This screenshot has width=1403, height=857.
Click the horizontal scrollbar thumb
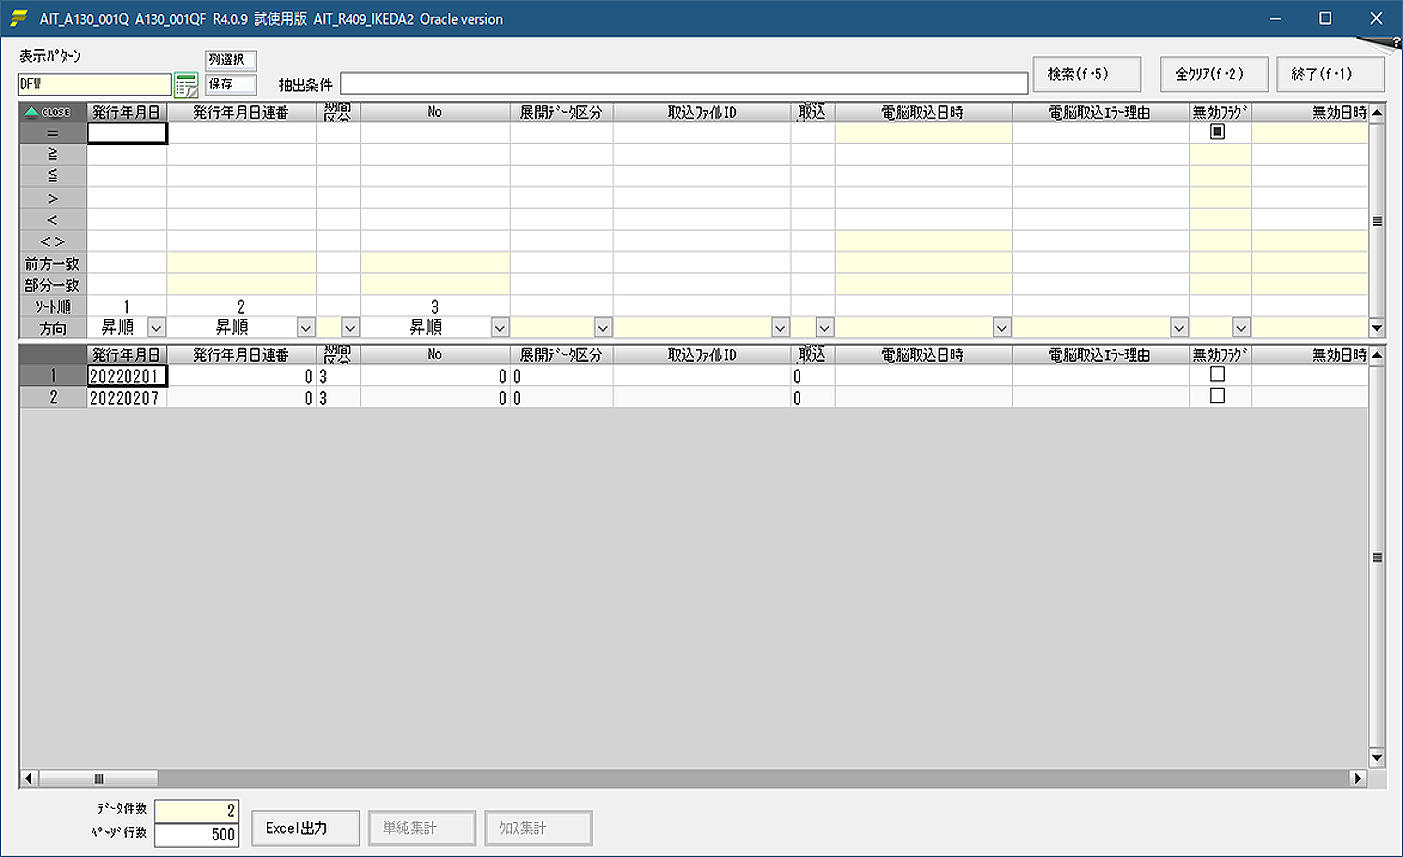click(98, 778)
